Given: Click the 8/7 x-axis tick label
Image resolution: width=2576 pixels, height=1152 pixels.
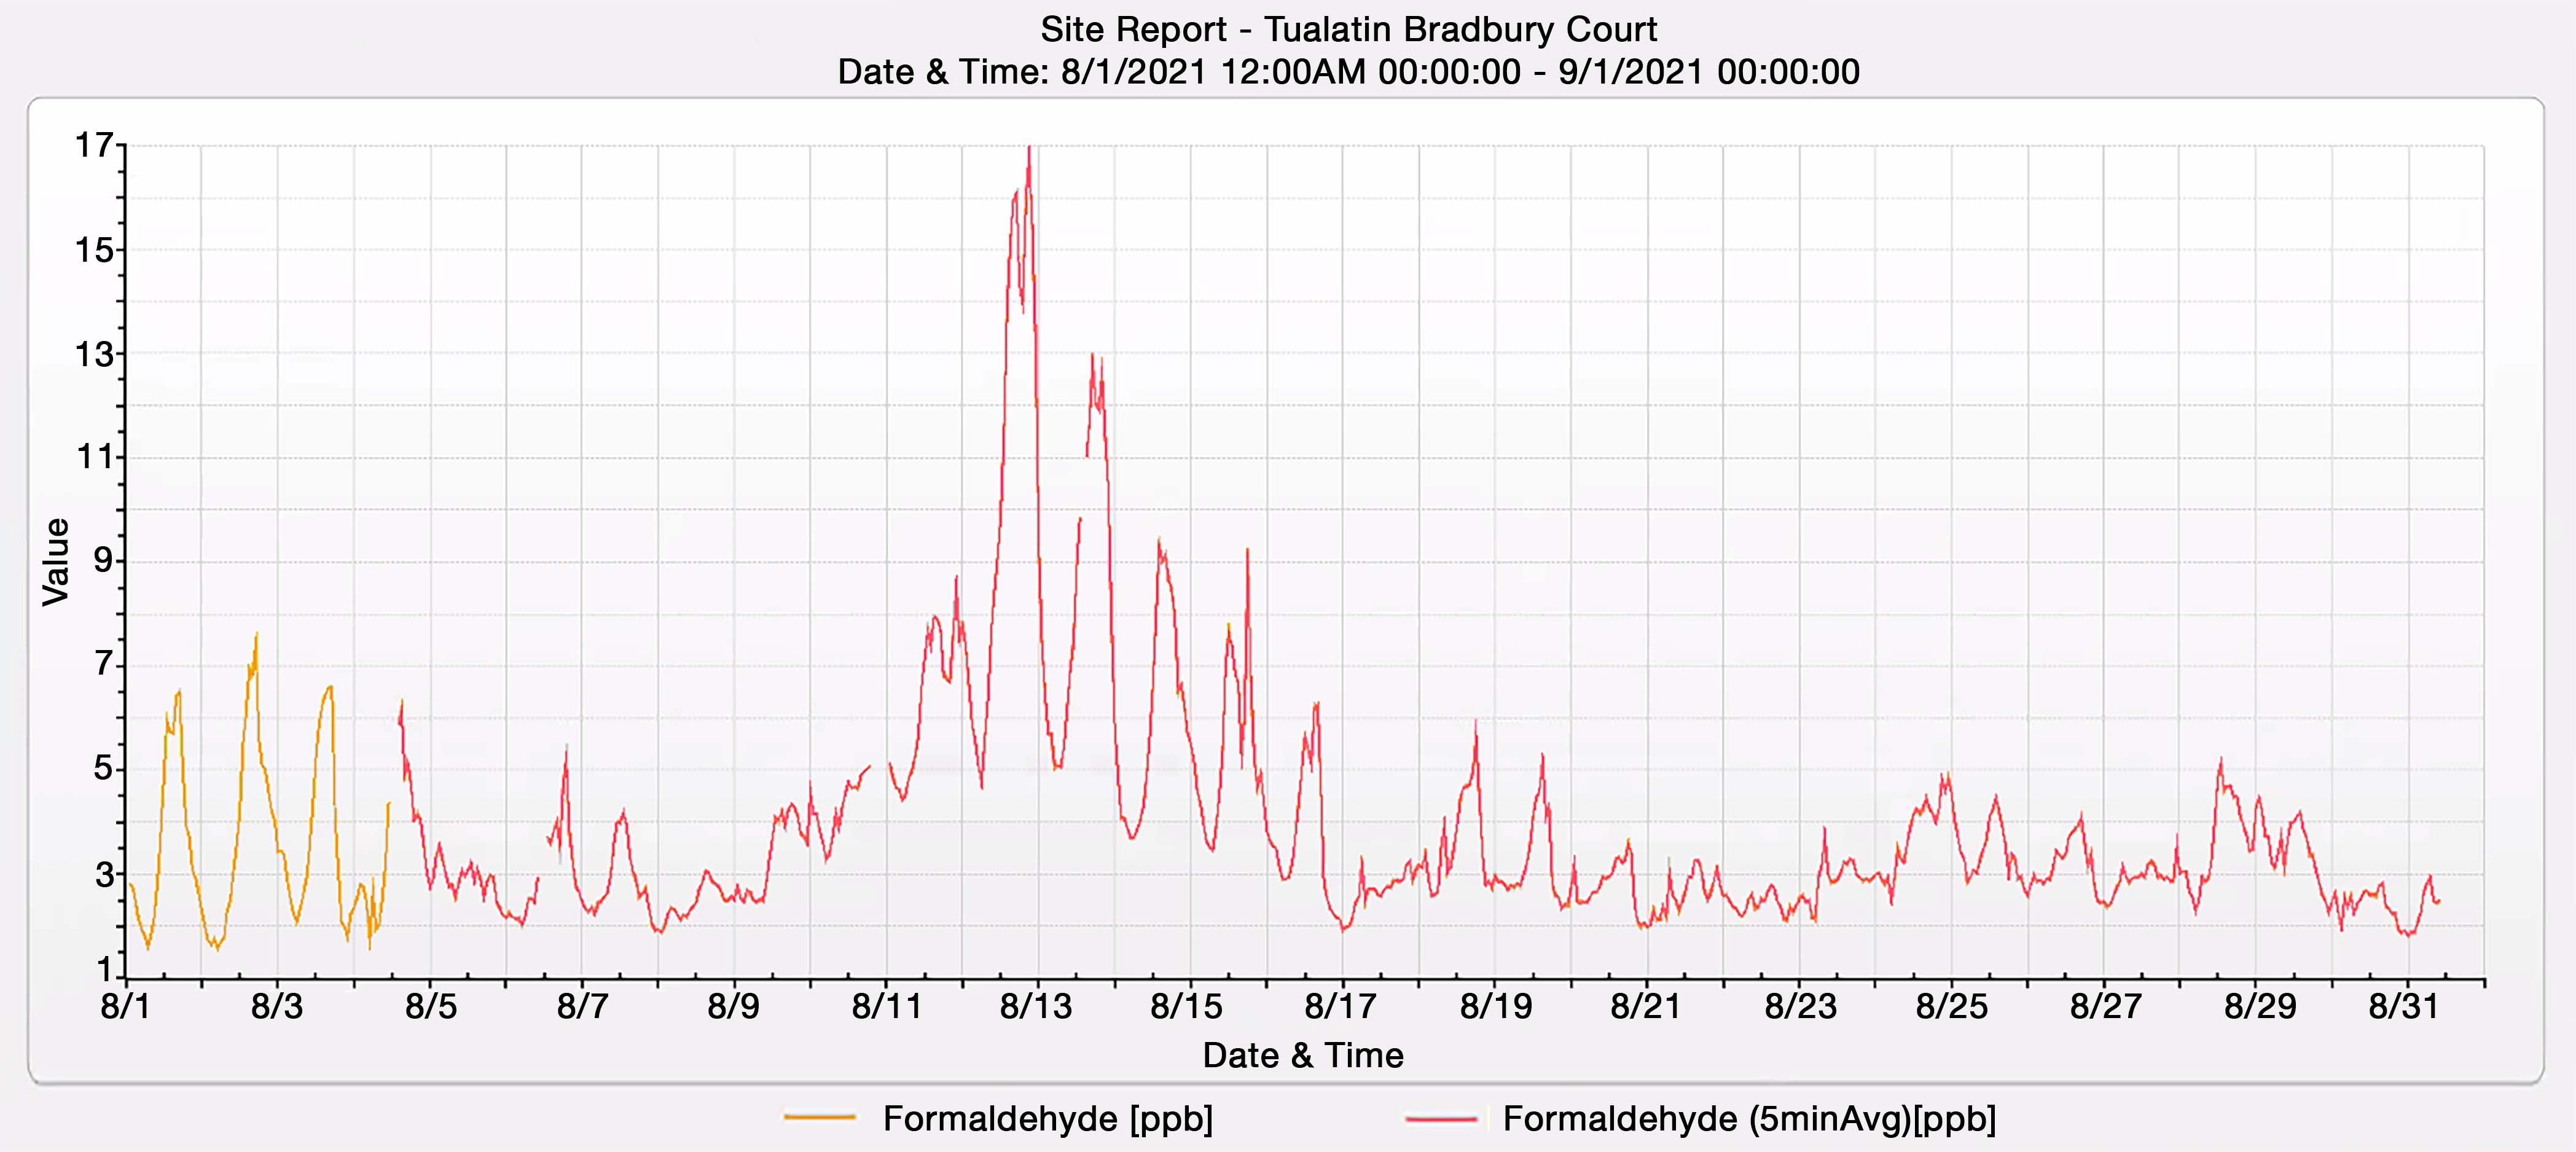Looking at the screenshot, I should (582, 1006).
